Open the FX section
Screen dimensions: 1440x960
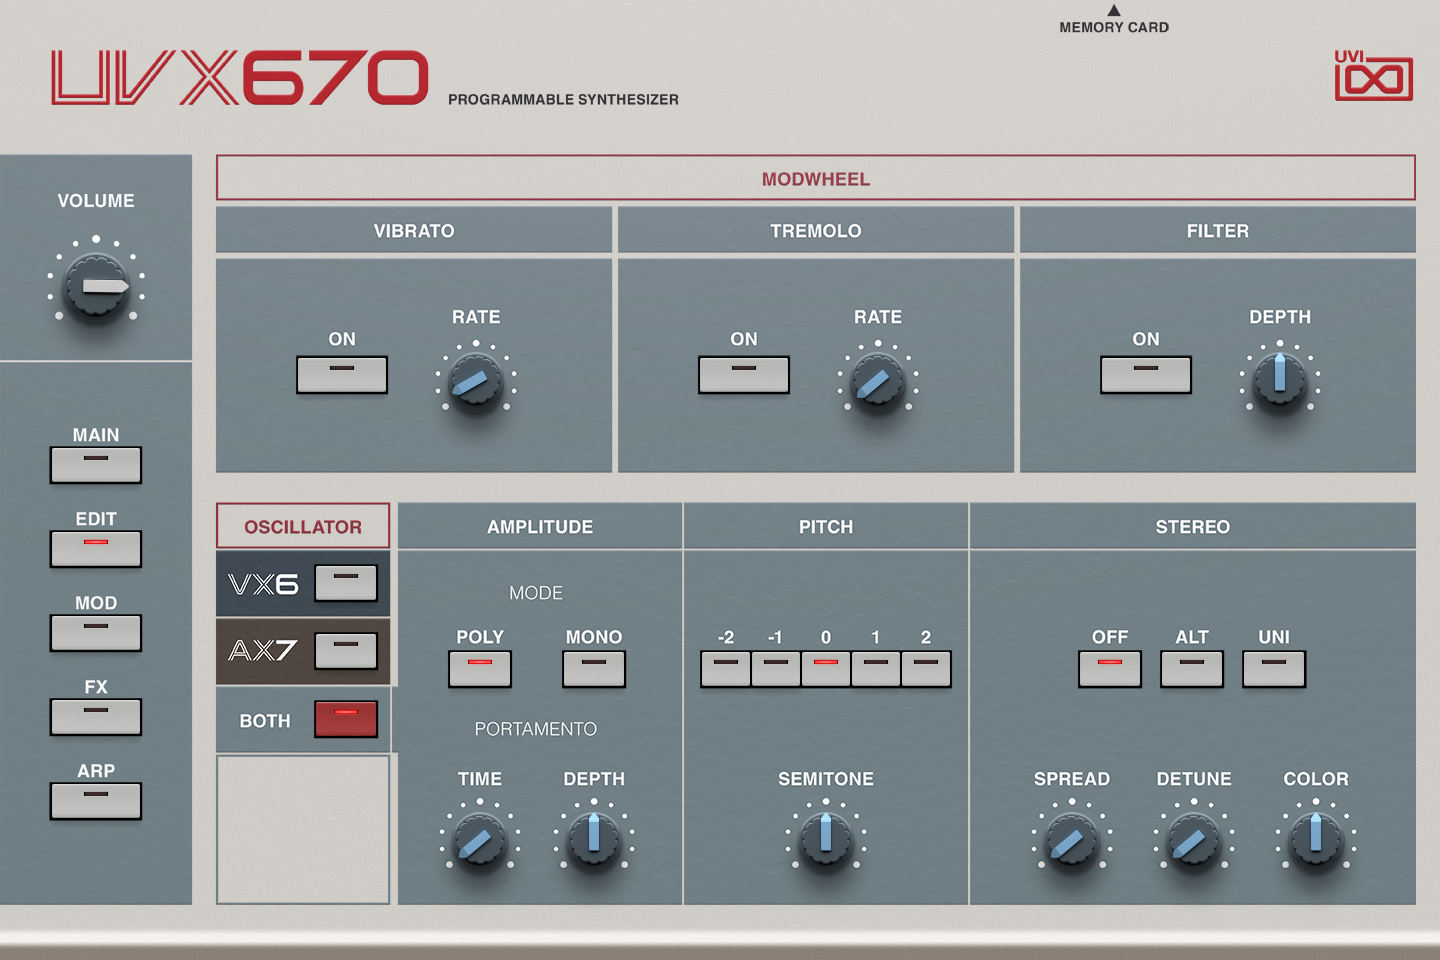coord(95,717)
